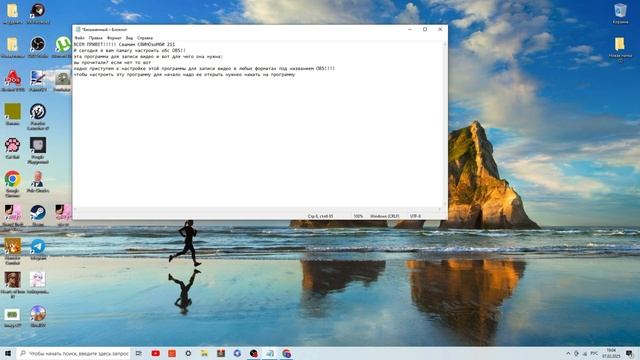Open the Справка menu in Notepad
This screenshot has width=640, height=360.
click(x=145, y=38)
